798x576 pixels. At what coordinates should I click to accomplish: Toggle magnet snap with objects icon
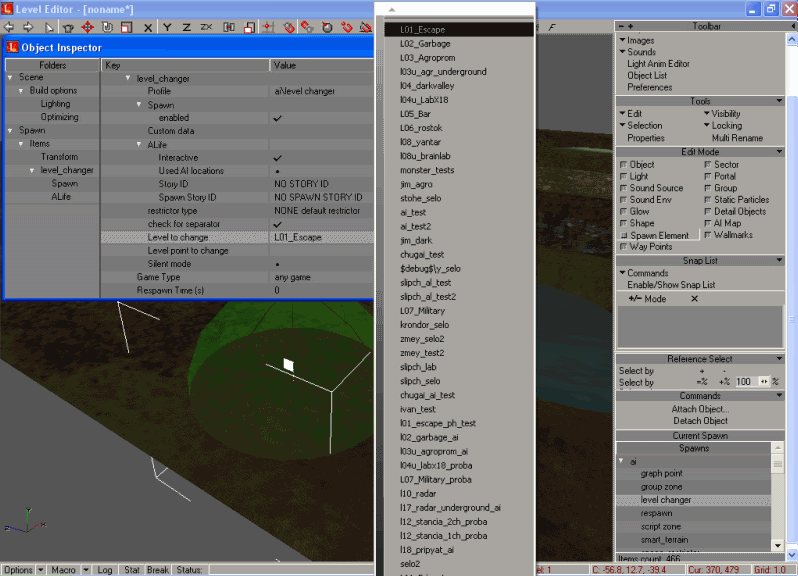tap(307, 27)
